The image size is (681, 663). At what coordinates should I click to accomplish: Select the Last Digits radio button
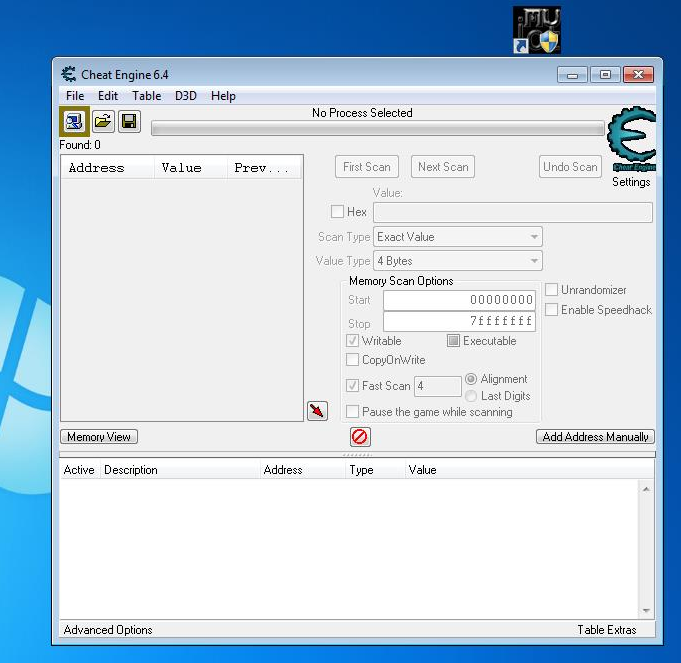point(472,397)
